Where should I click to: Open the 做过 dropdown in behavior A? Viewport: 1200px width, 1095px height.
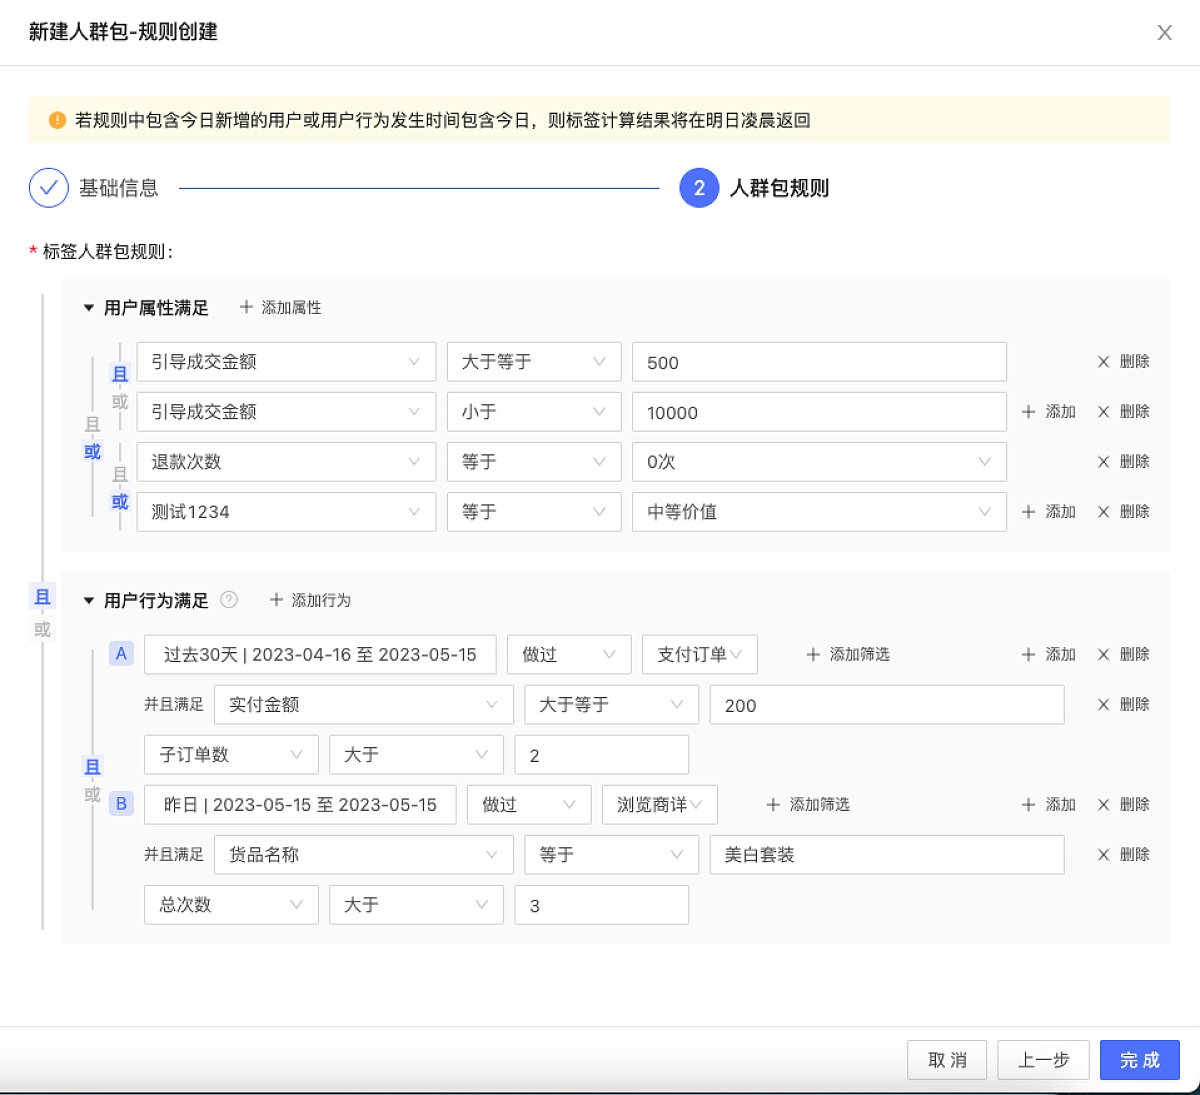click(569, 655)
